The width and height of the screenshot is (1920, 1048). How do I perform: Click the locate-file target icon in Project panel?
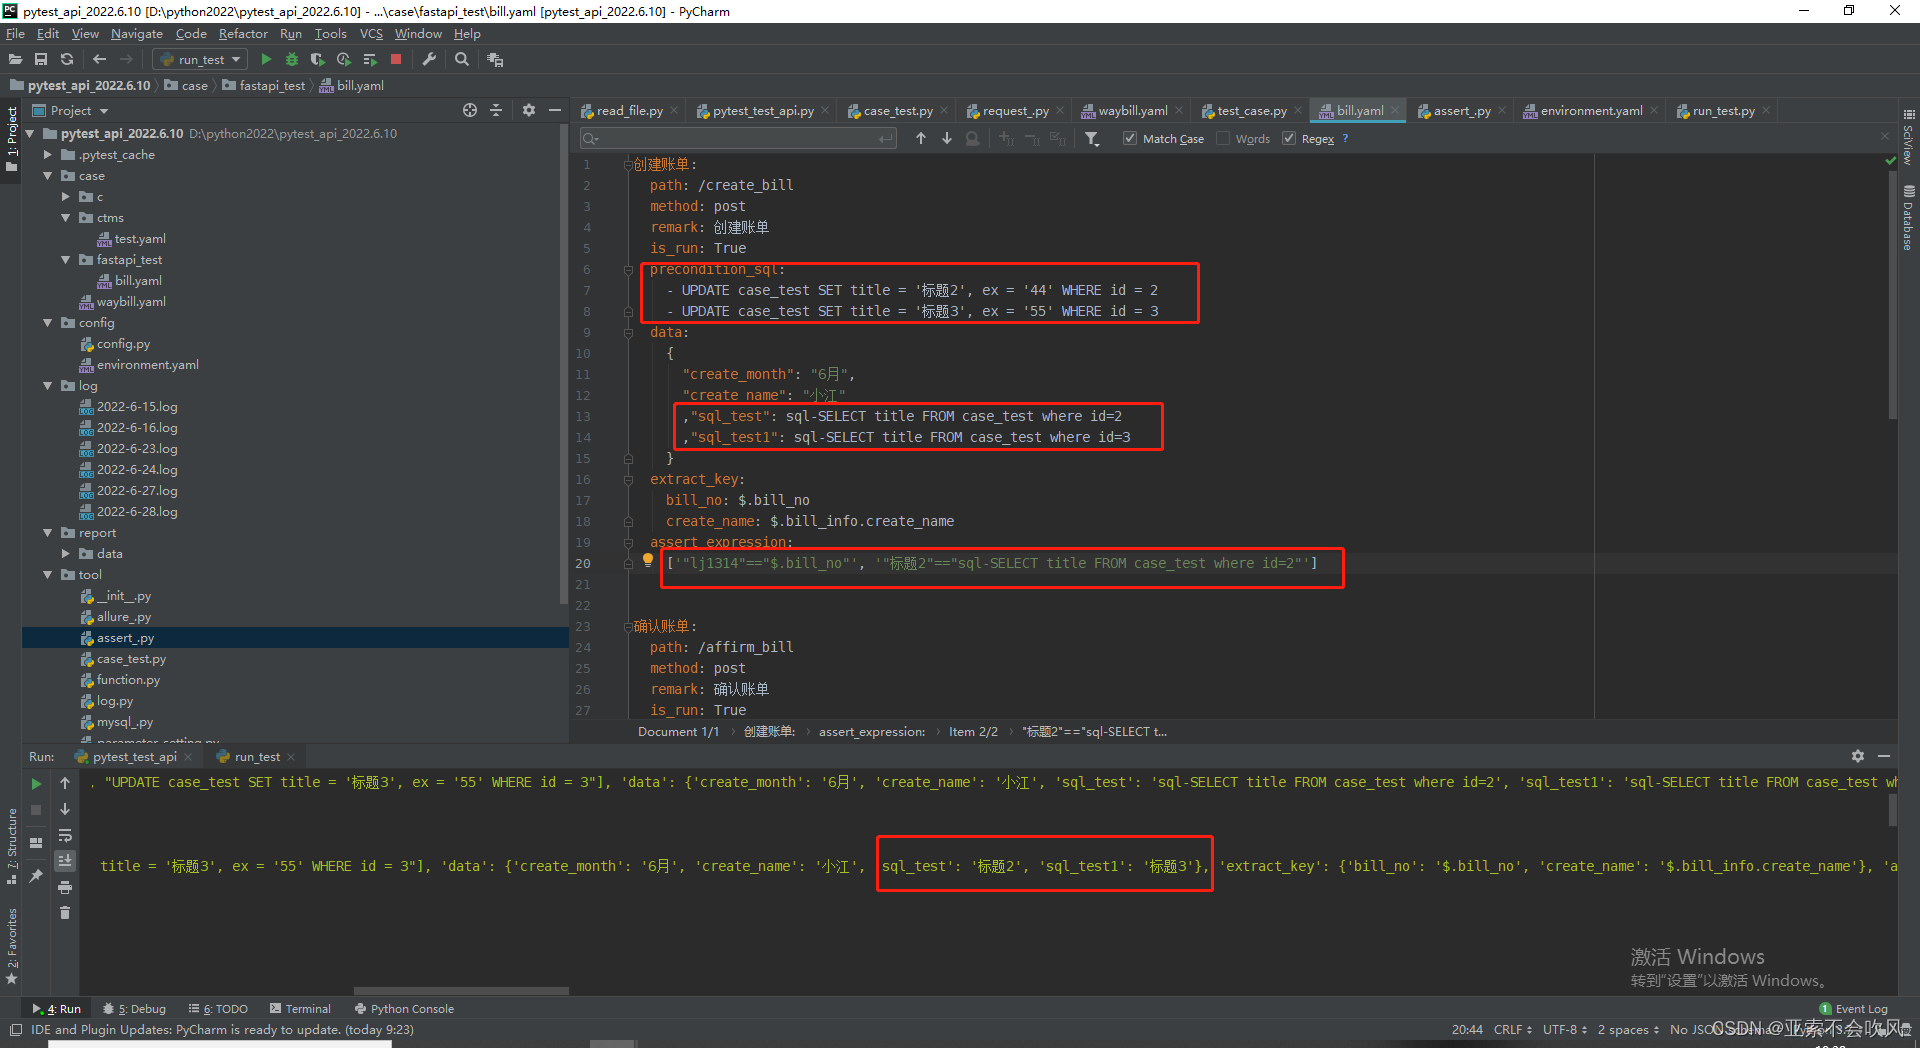click(x=470, y=111)
